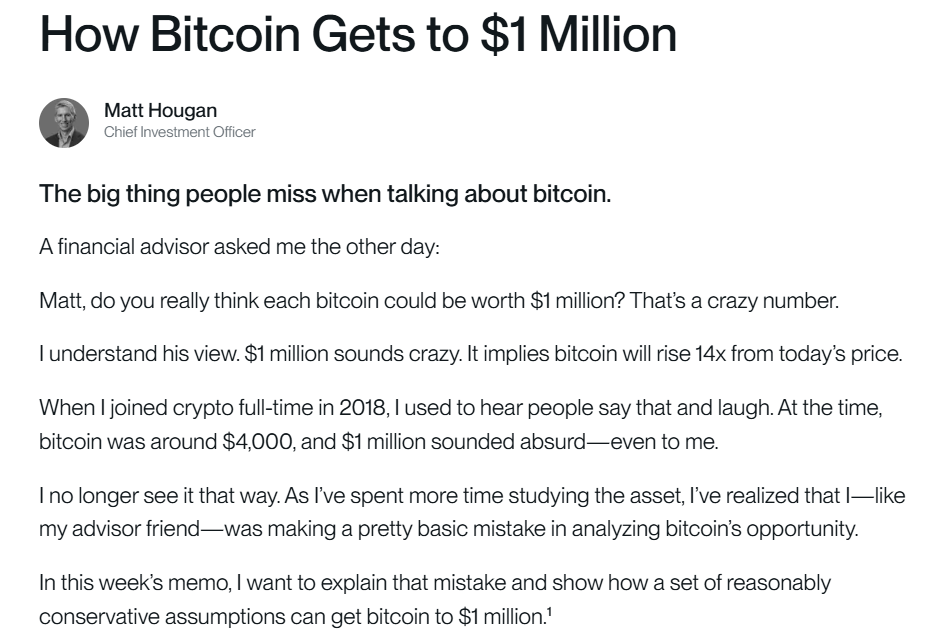The width and height of the screenshot is (925, 640).
Task: Open the Matt Hougan author name link
Action: tap(160, 110)
